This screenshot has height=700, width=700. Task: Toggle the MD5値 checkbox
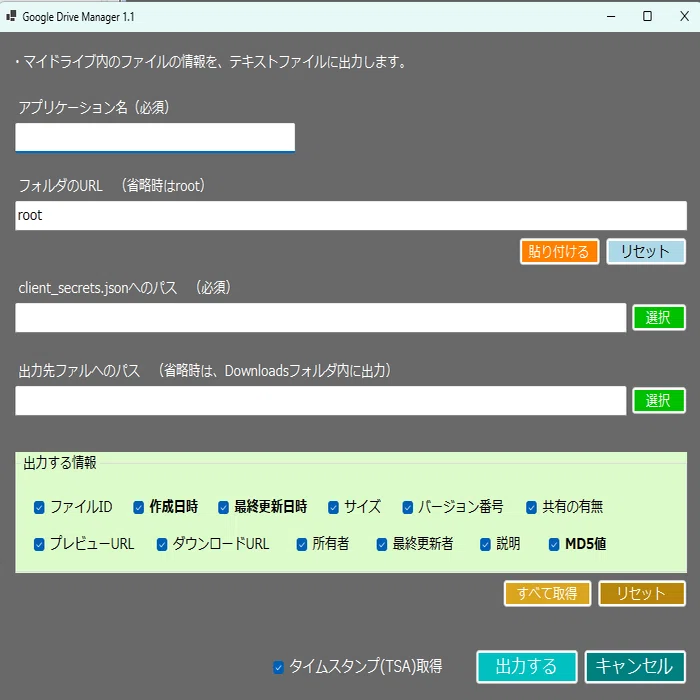pos(554,544)
